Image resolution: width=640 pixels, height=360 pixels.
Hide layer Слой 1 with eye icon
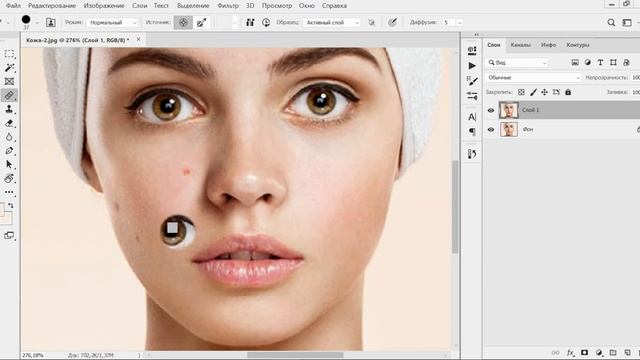point(491,110)
